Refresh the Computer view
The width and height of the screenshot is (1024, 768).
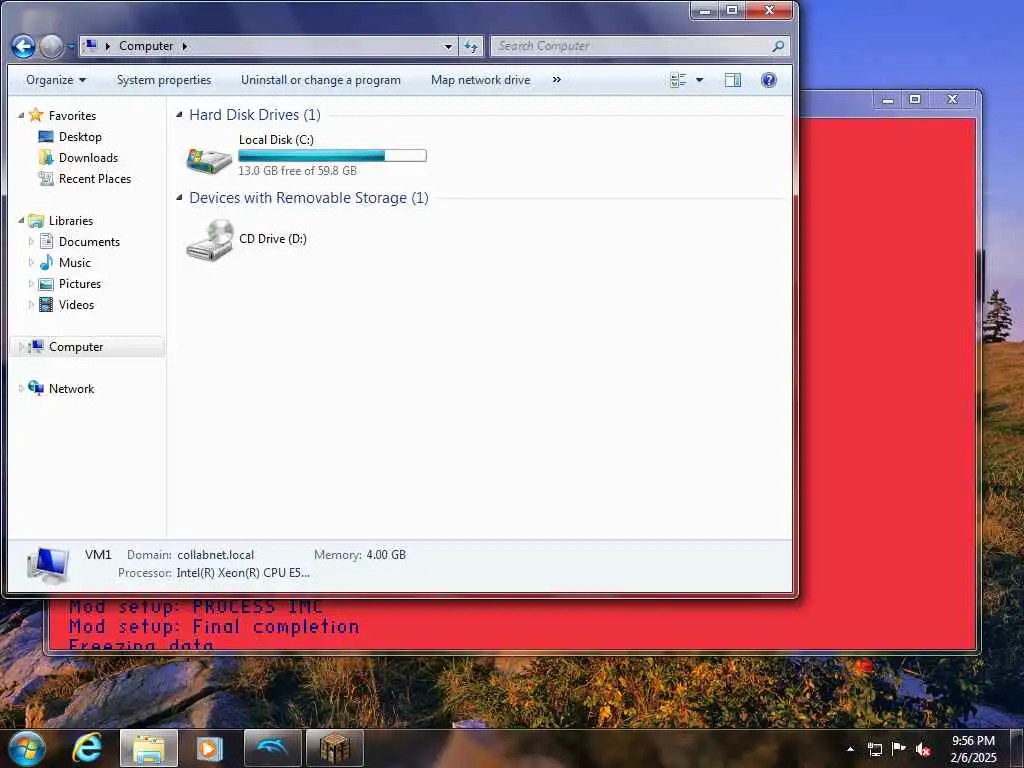click(x=471, y=46)
